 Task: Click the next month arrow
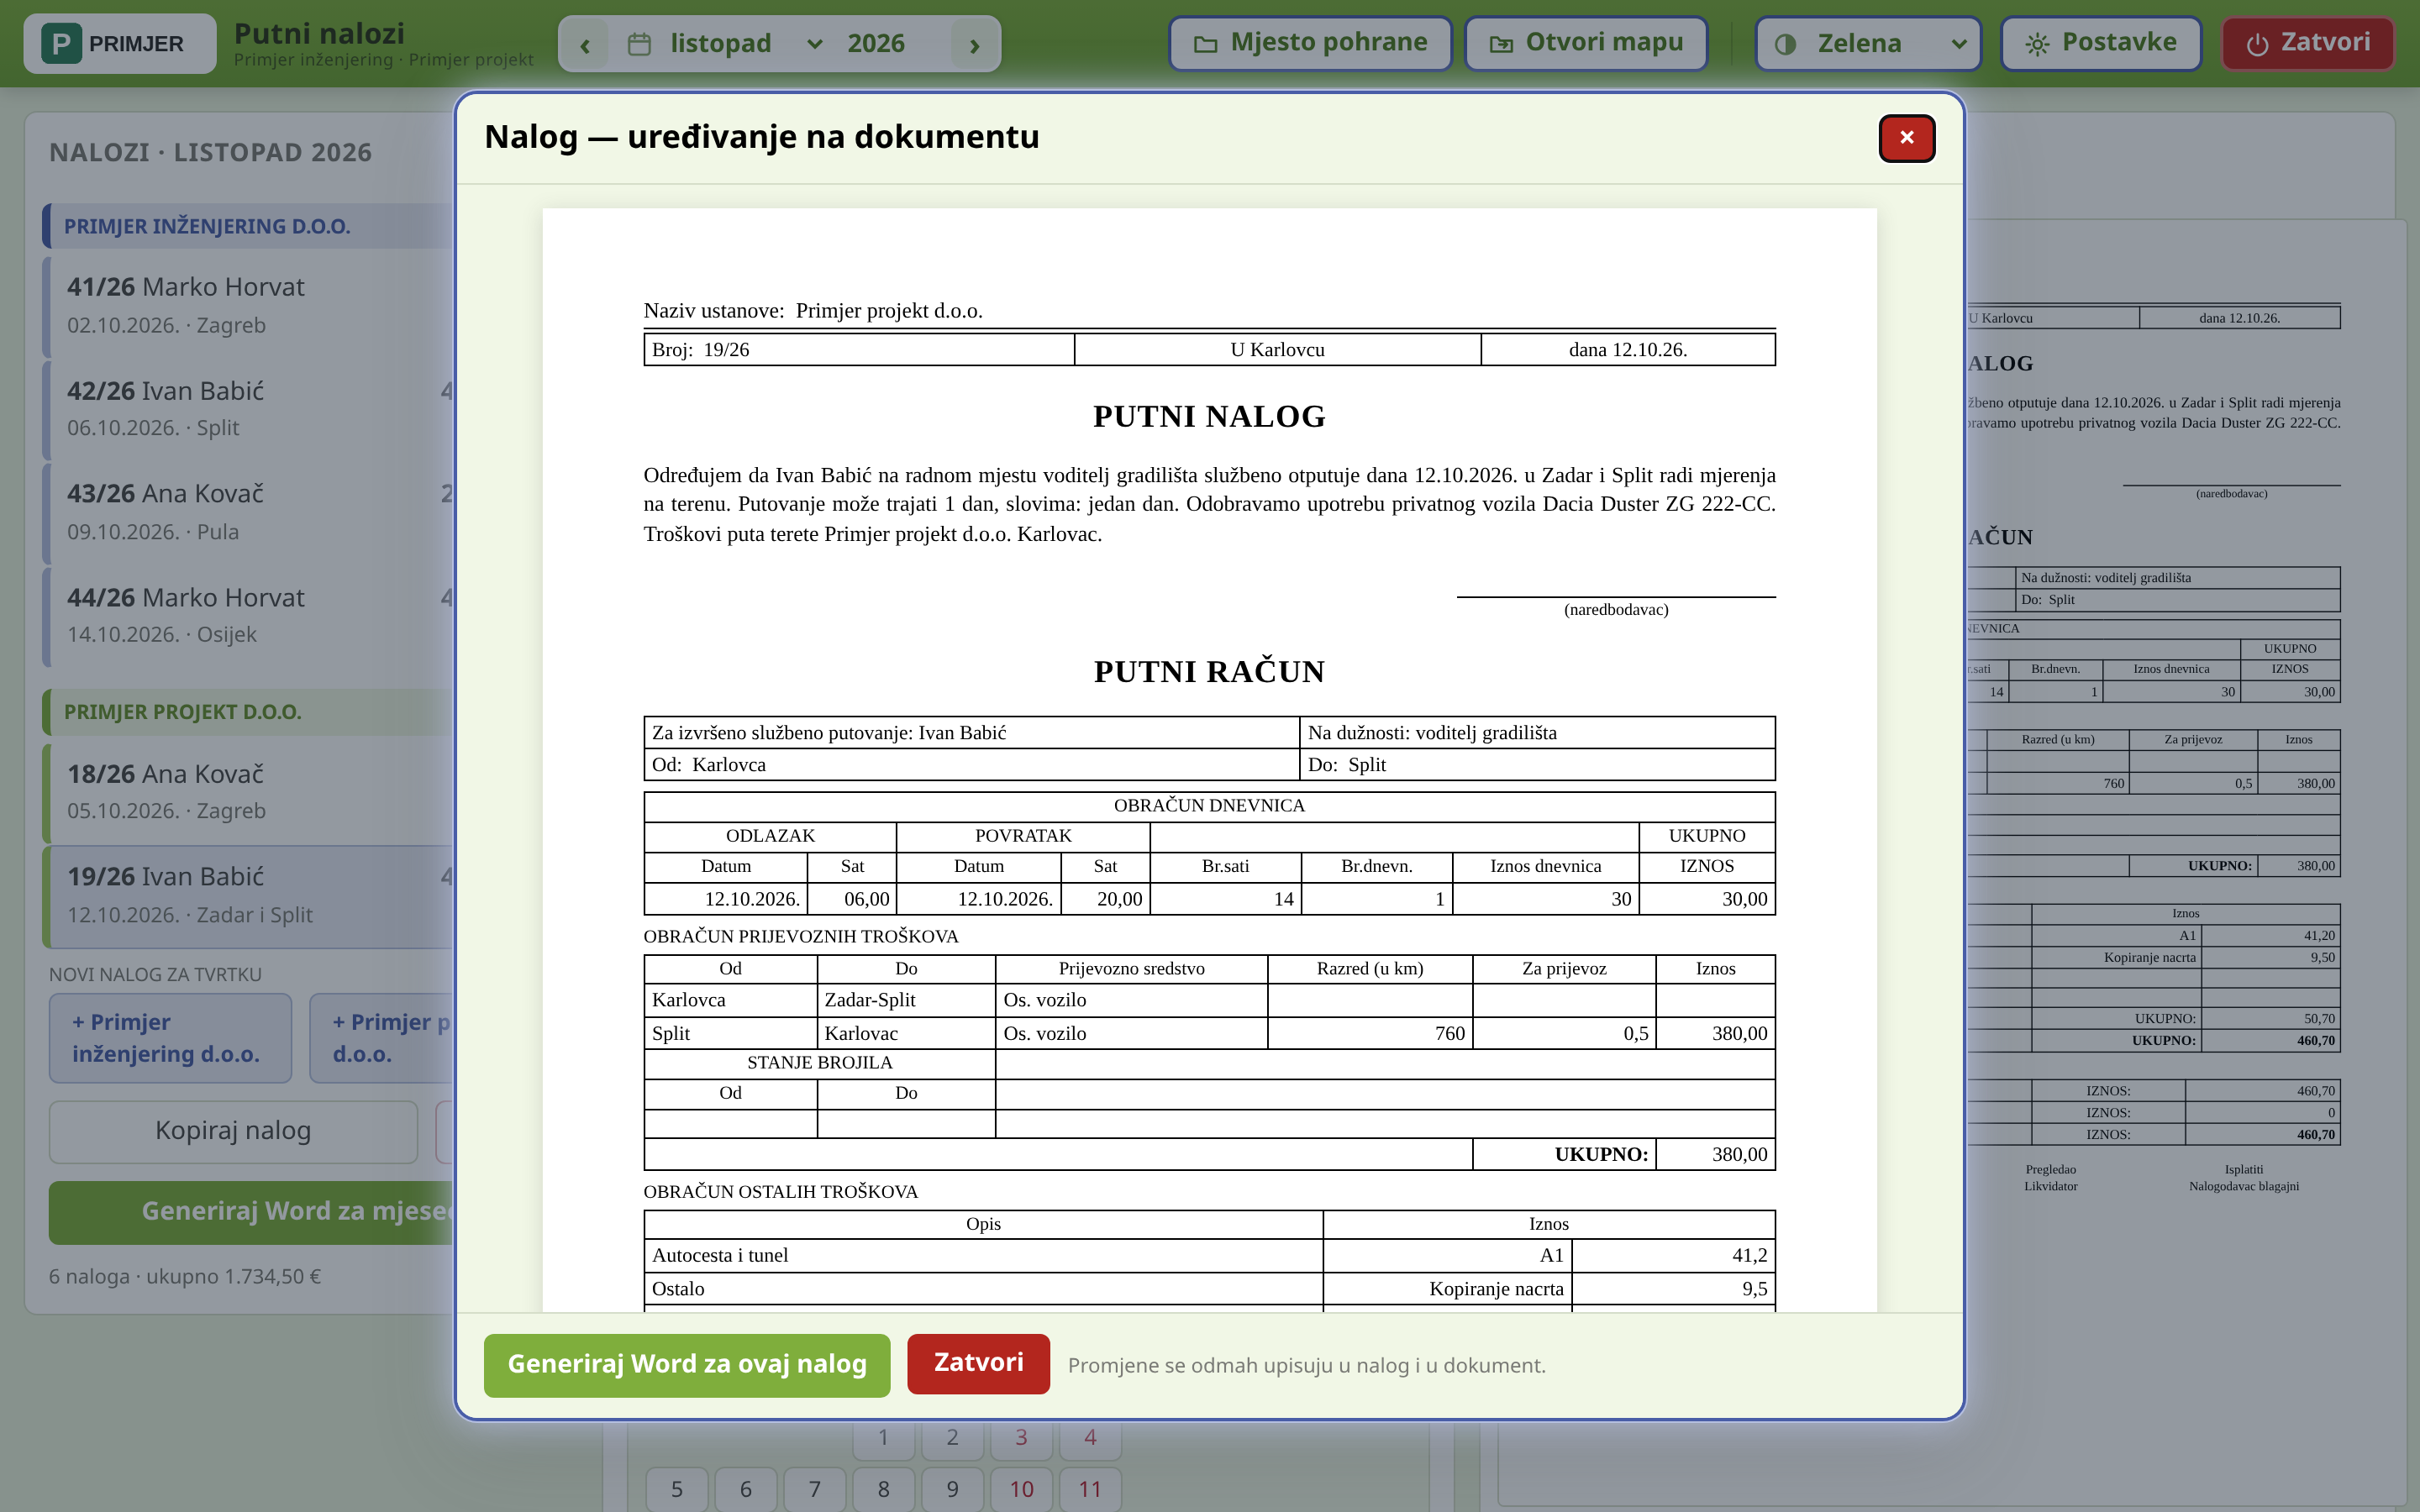click(974, 45)
